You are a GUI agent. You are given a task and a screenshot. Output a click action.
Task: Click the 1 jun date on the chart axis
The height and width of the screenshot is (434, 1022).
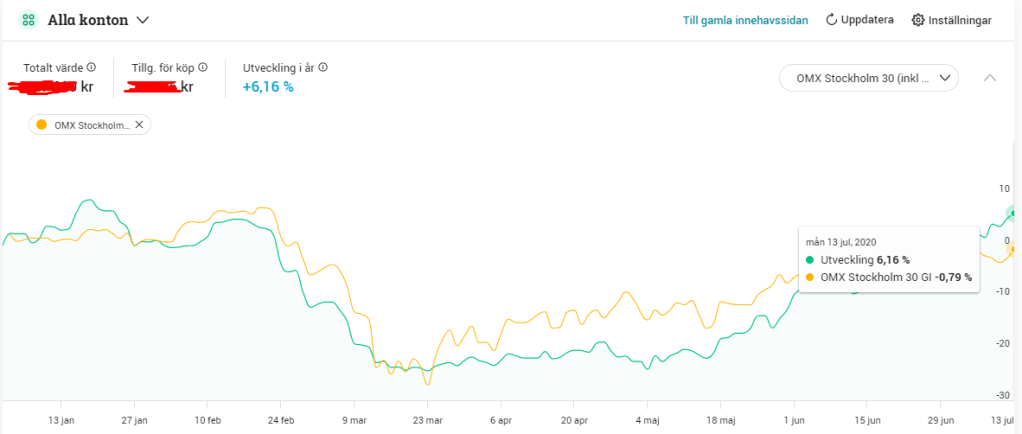tap(794, 420)
